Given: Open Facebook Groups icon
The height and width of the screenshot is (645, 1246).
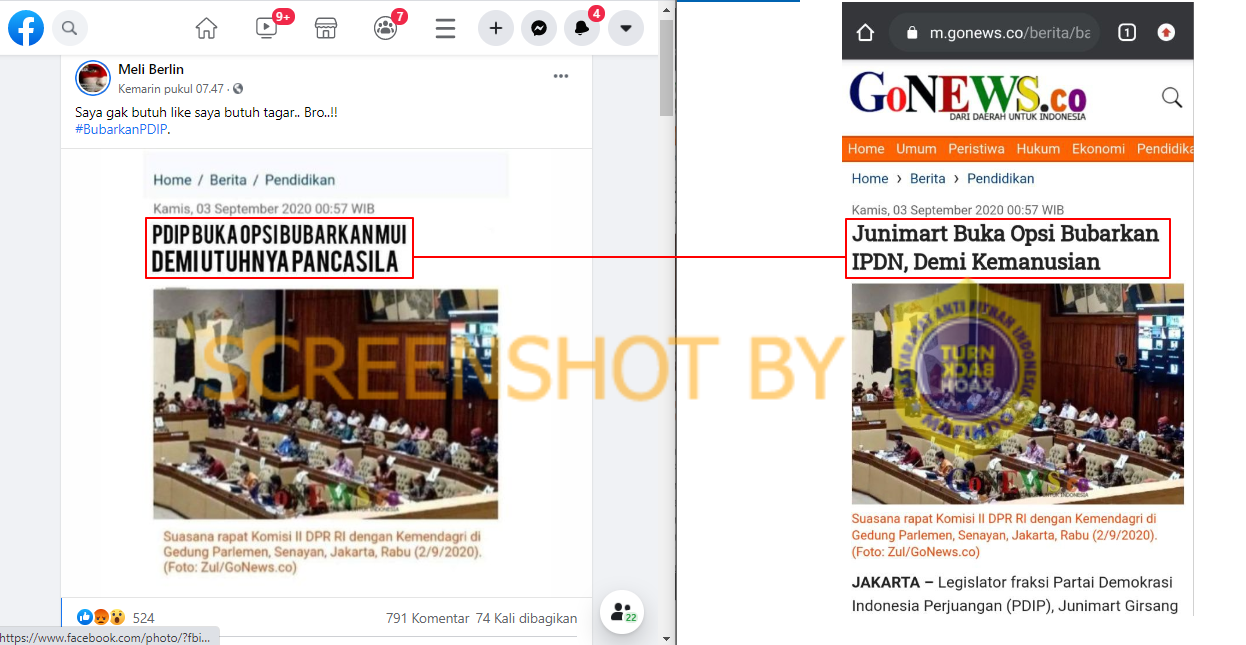Looking at the screenshot, I should tap(386, 28).
